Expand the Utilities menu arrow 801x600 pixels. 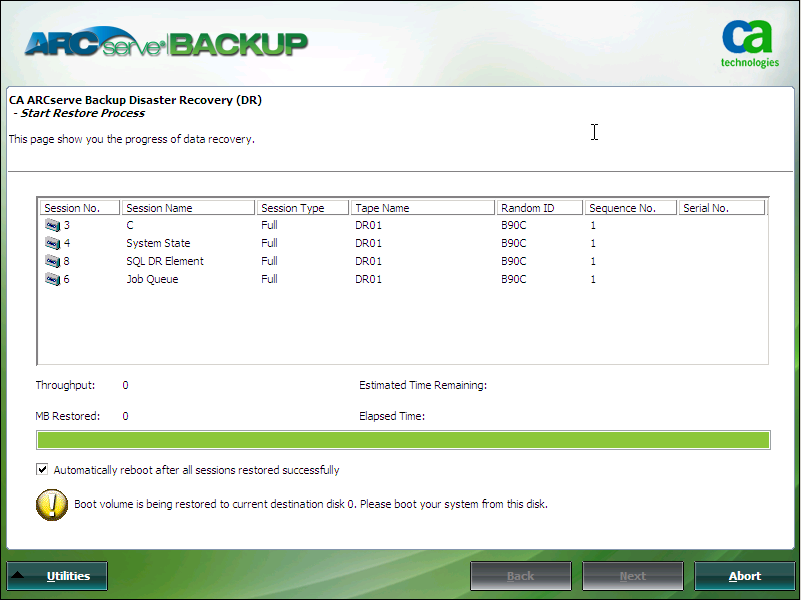18,575
